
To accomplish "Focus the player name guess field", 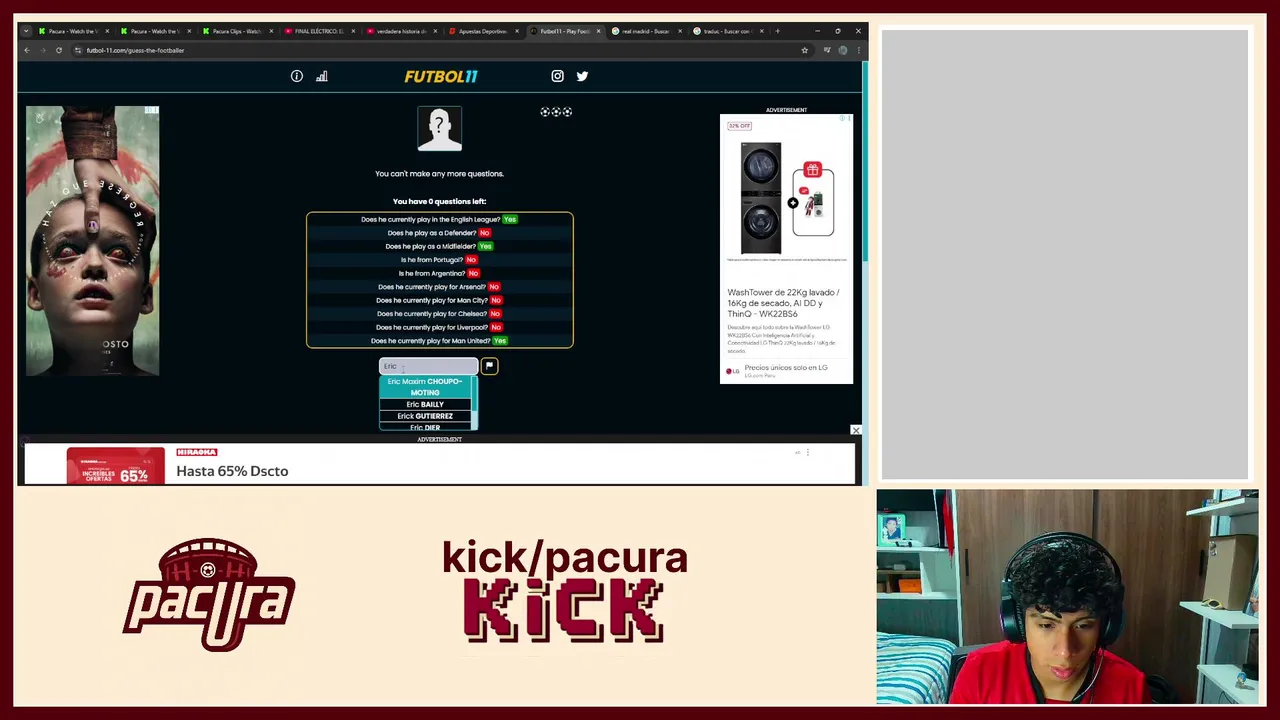I will (x=428, y=366).
